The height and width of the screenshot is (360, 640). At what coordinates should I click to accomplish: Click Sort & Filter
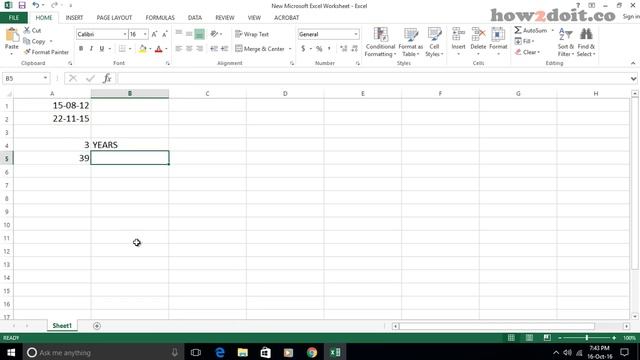[x=565, y=42]
